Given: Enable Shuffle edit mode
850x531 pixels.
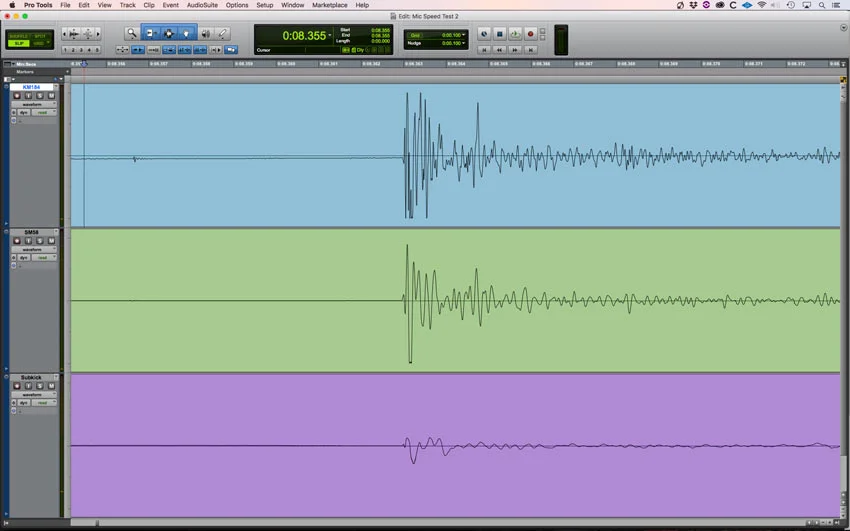Looking at the screenshot, I should coord(19,36).
